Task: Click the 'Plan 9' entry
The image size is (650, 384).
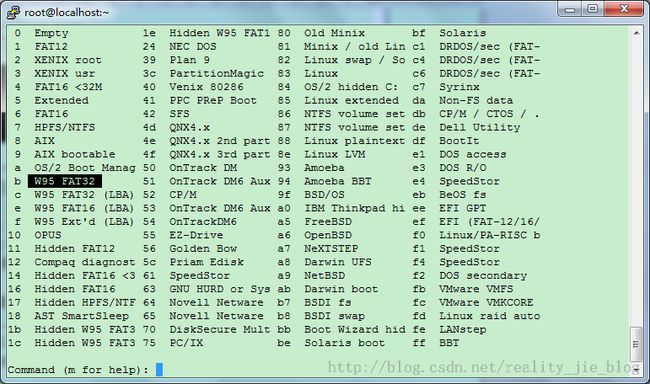Action: click(x=189, y=60)
